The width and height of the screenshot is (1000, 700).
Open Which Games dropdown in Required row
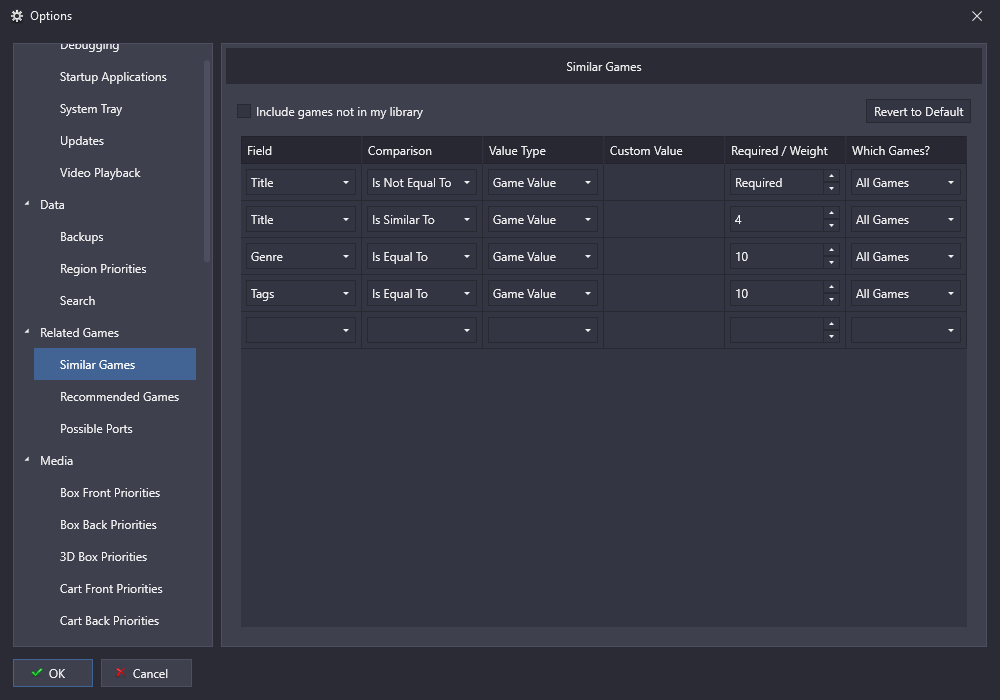(906, 182)
